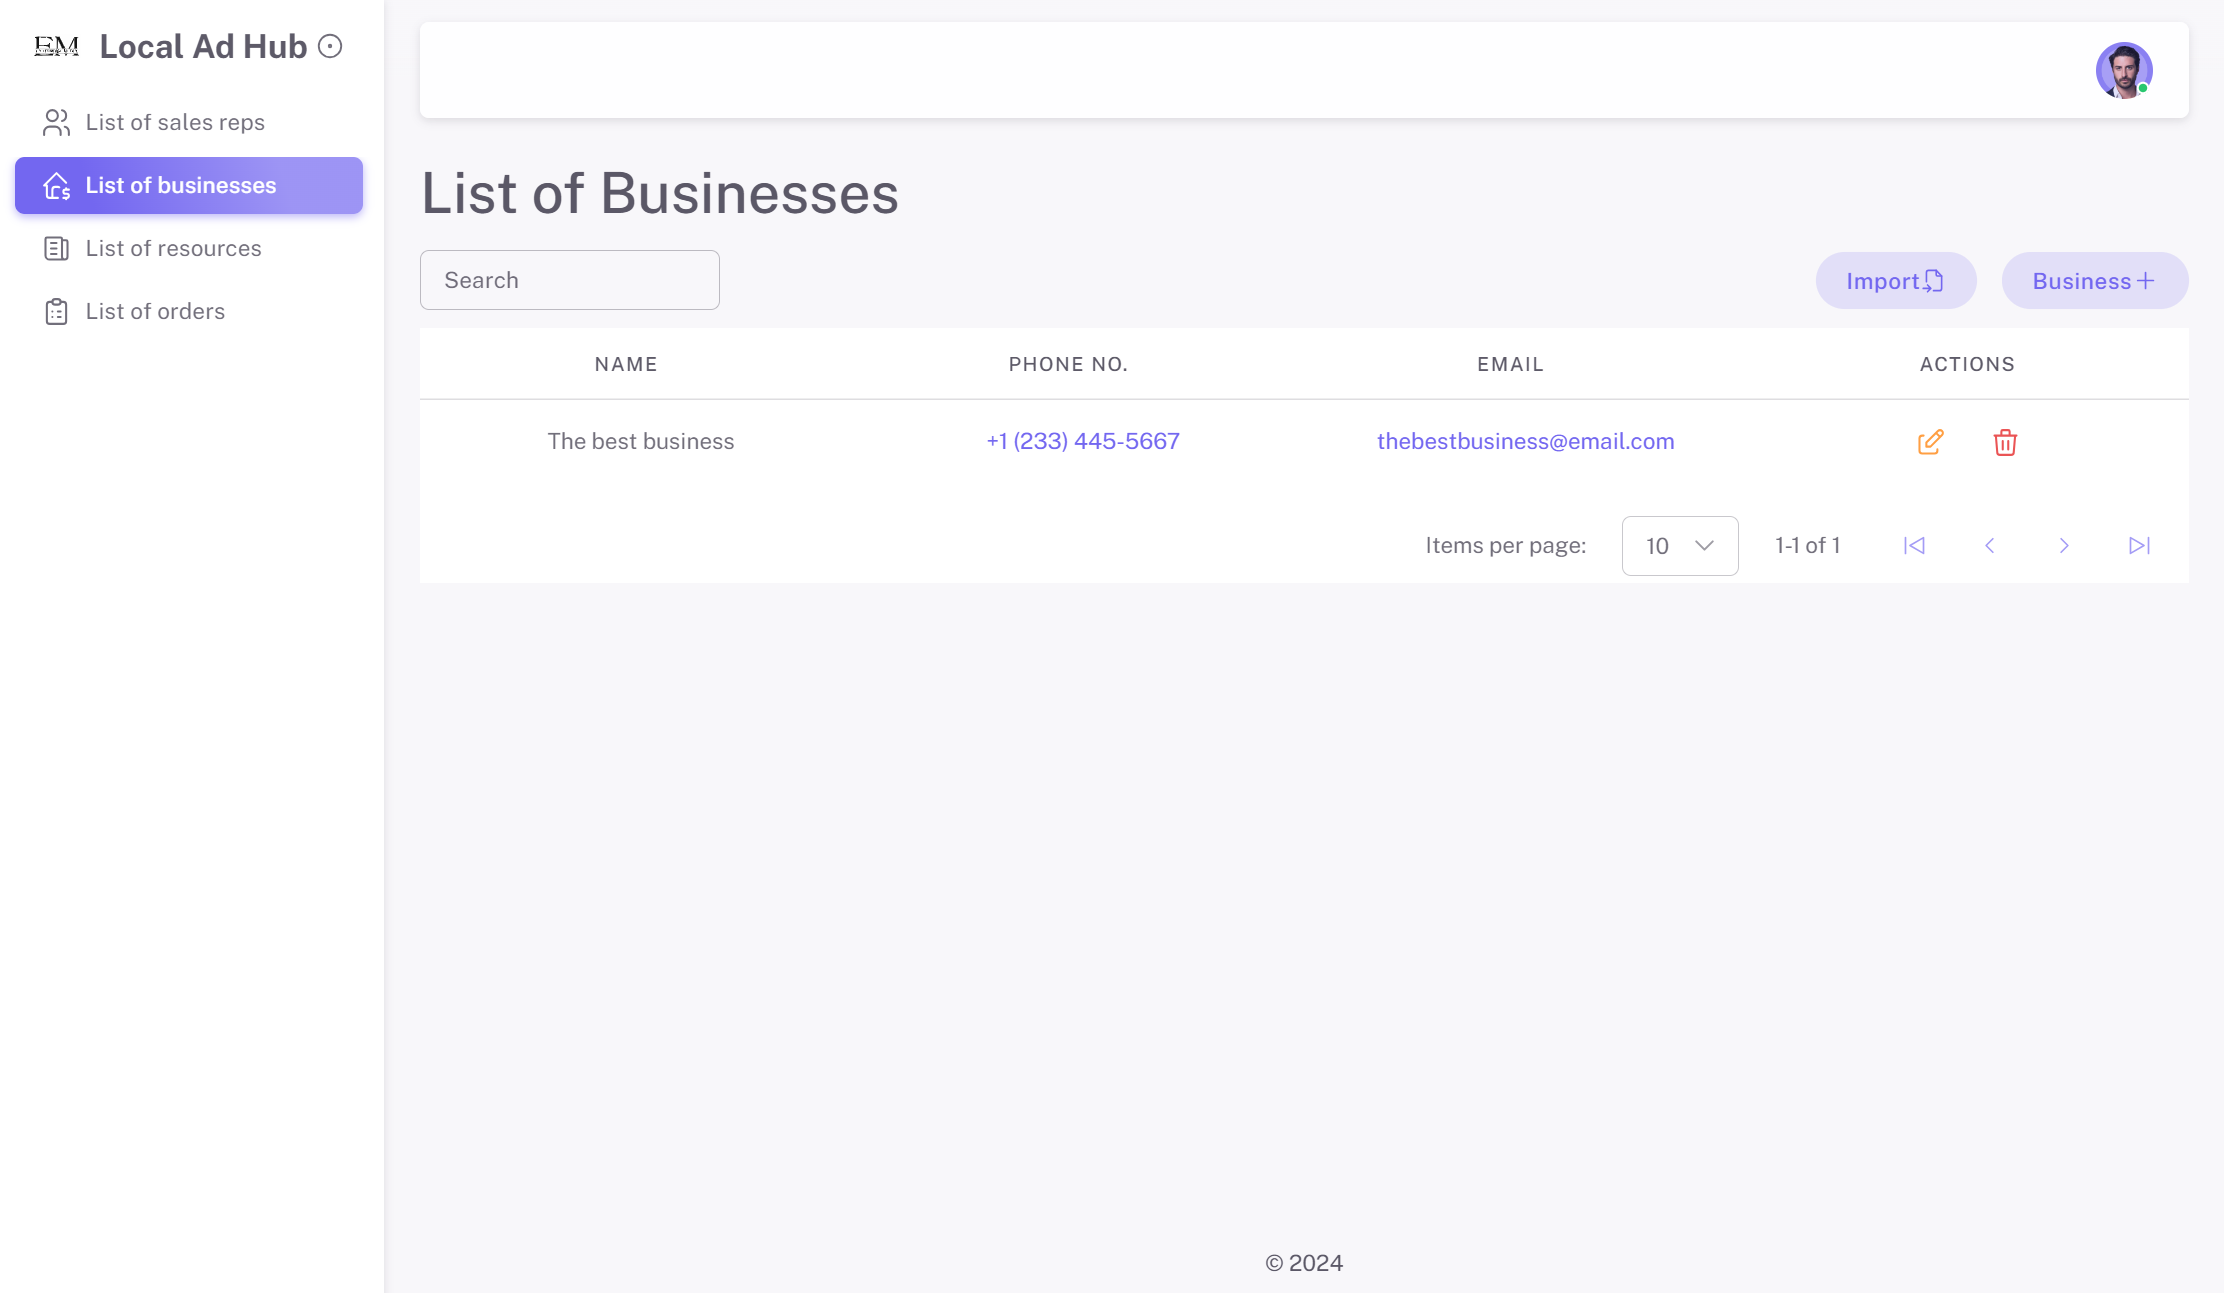Viewport: 2224px width, 1293px height.
Task: Click the EMAIL column header
Action: 1510,364
